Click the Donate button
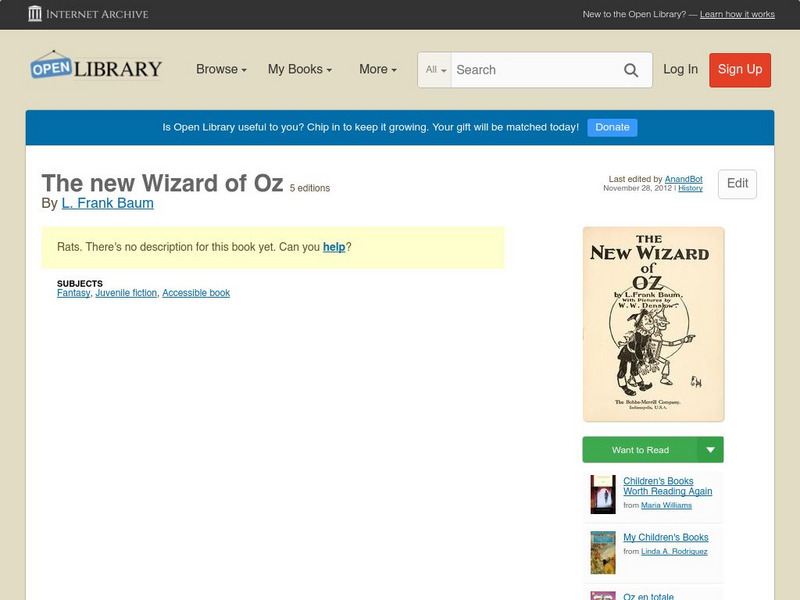Image resolution: width=800 pixels, height=600 pixels. (611, 127)
